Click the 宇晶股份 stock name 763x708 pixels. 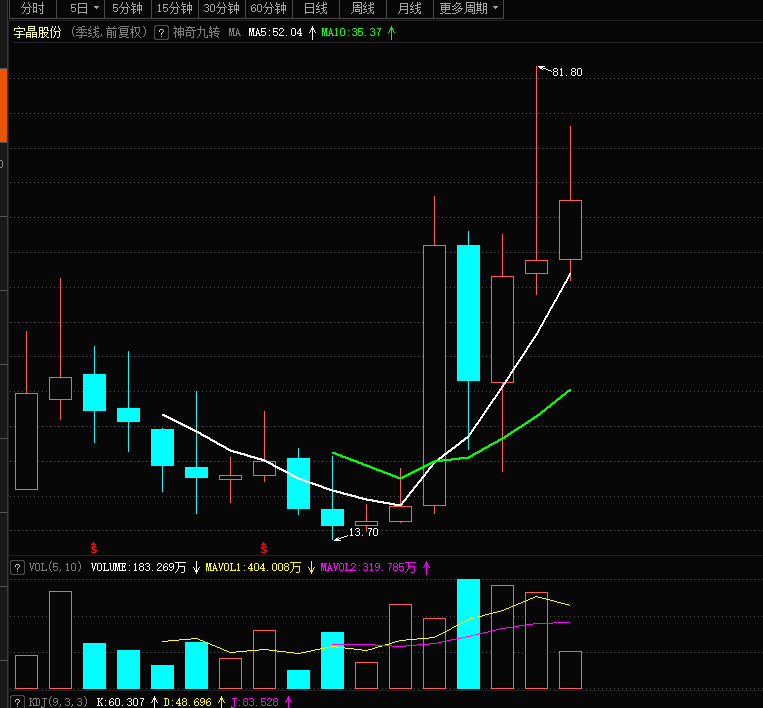(x=37, y=32)
